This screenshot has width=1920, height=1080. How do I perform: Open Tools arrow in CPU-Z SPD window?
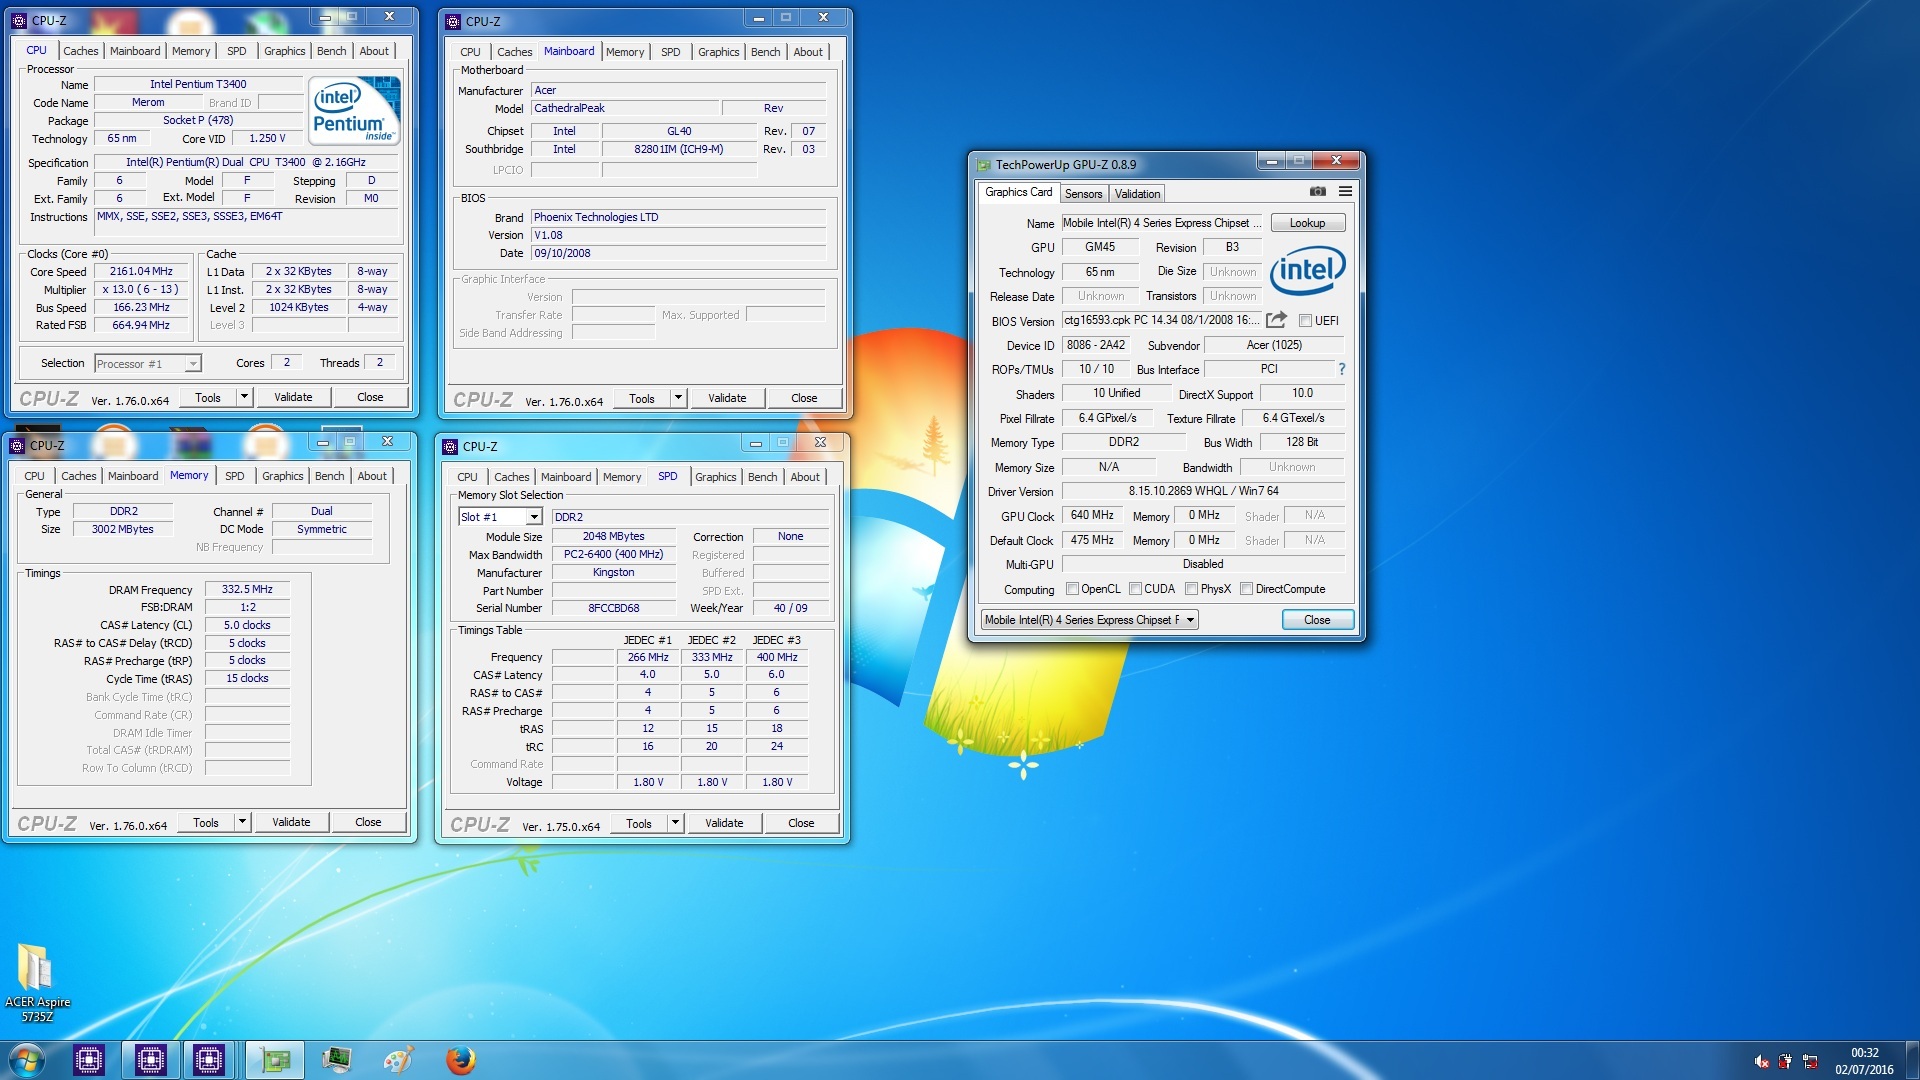pos(675,823)
